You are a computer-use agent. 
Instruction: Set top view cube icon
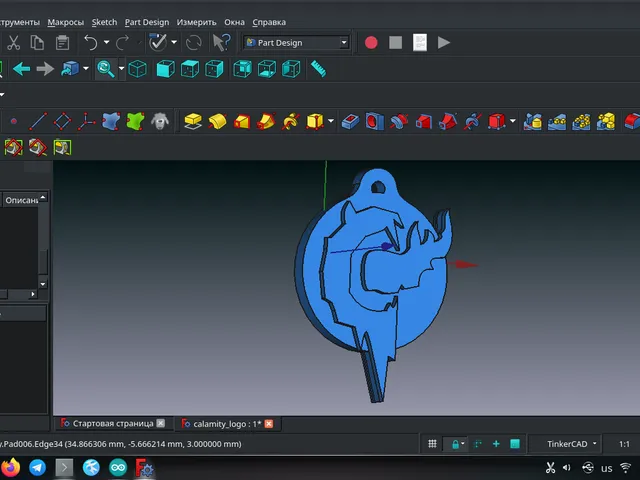[190, 69]
